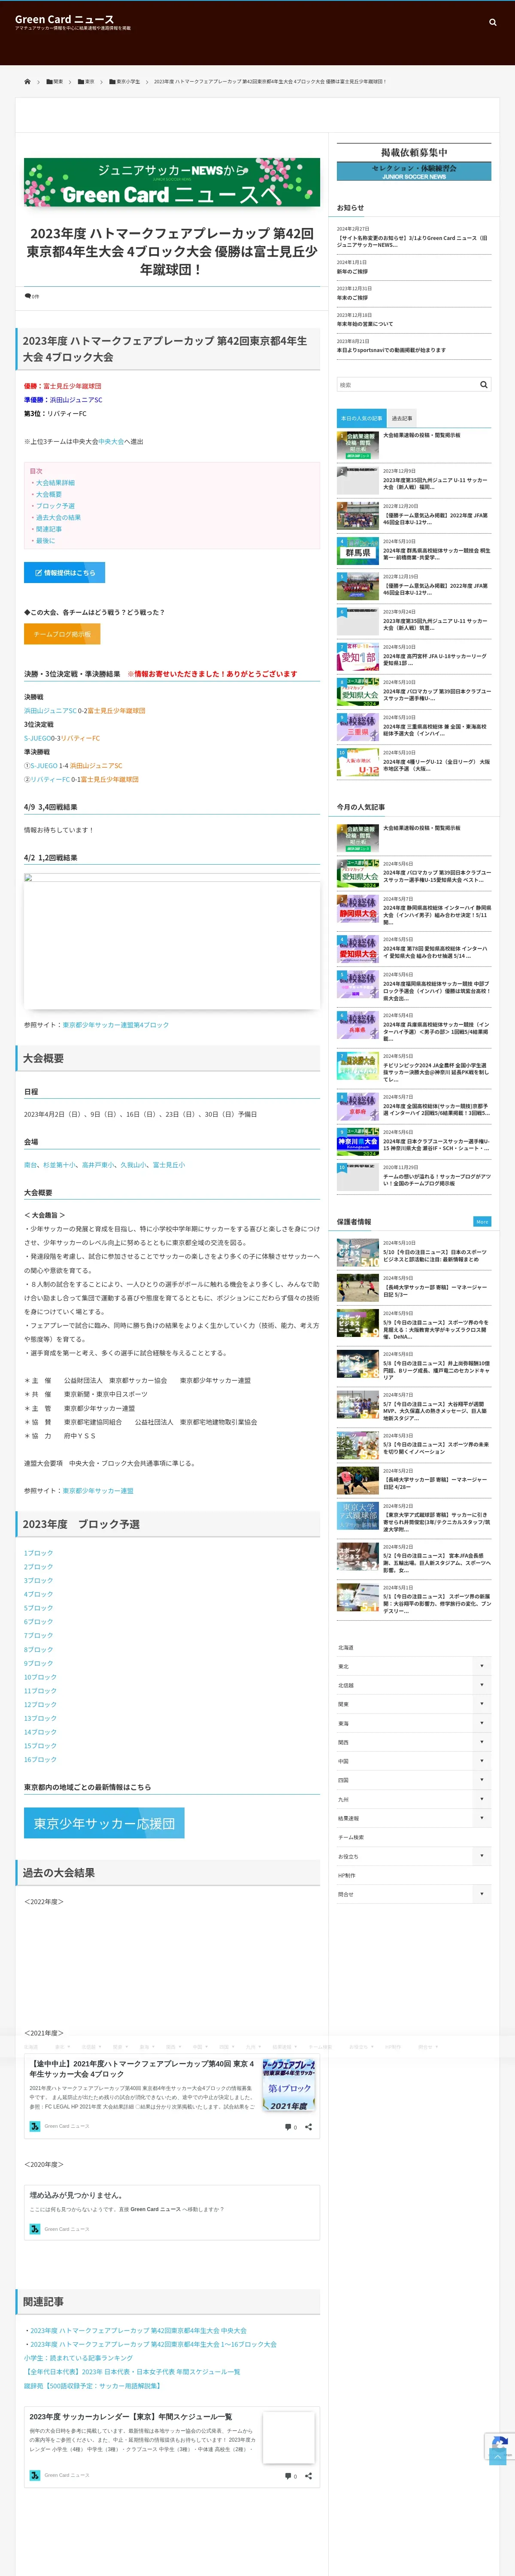Image resolution: width=515 pixels, height=2576 pixels.
Task: Open the 関東 breadcrumb folder
Action: click(x=55, y=82)
